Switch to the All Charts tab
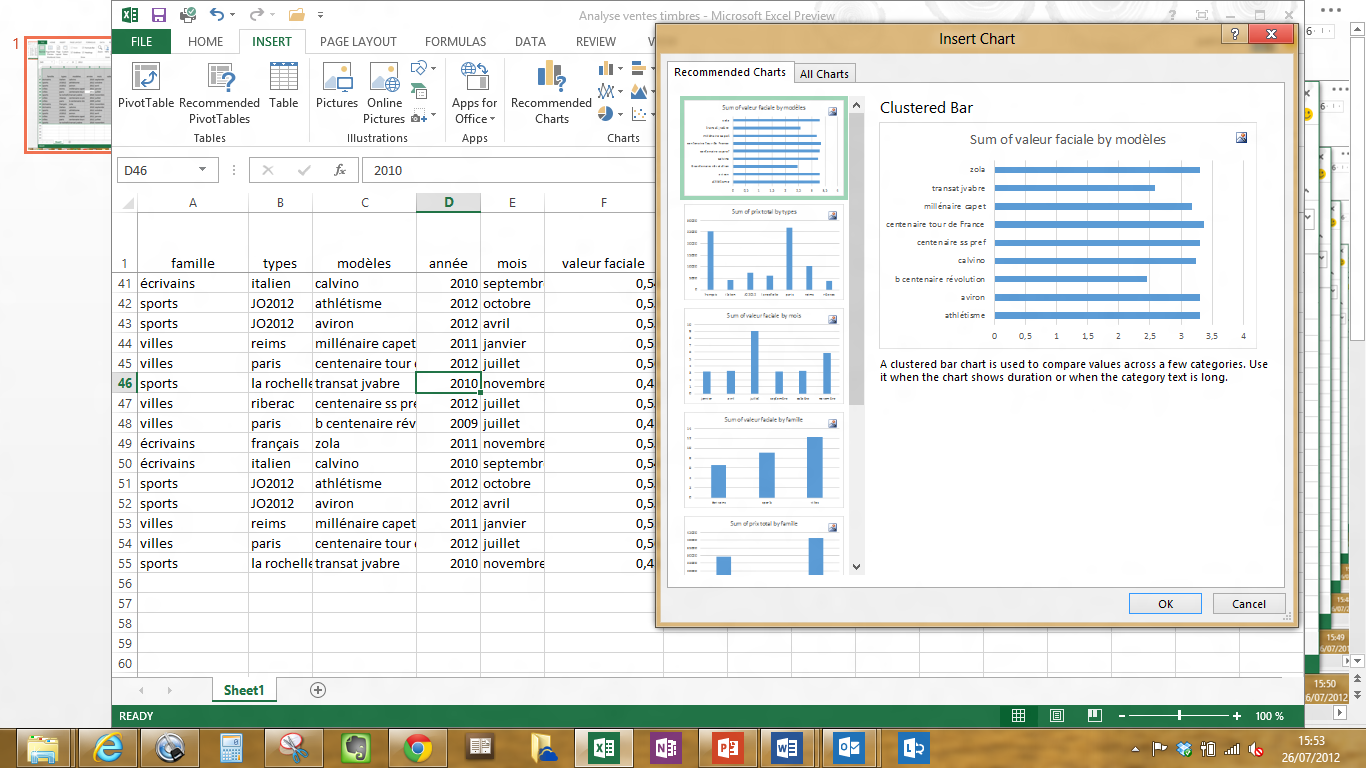Screen dimensions: 1366x768 pyautogui.click(x=824, y=73)
